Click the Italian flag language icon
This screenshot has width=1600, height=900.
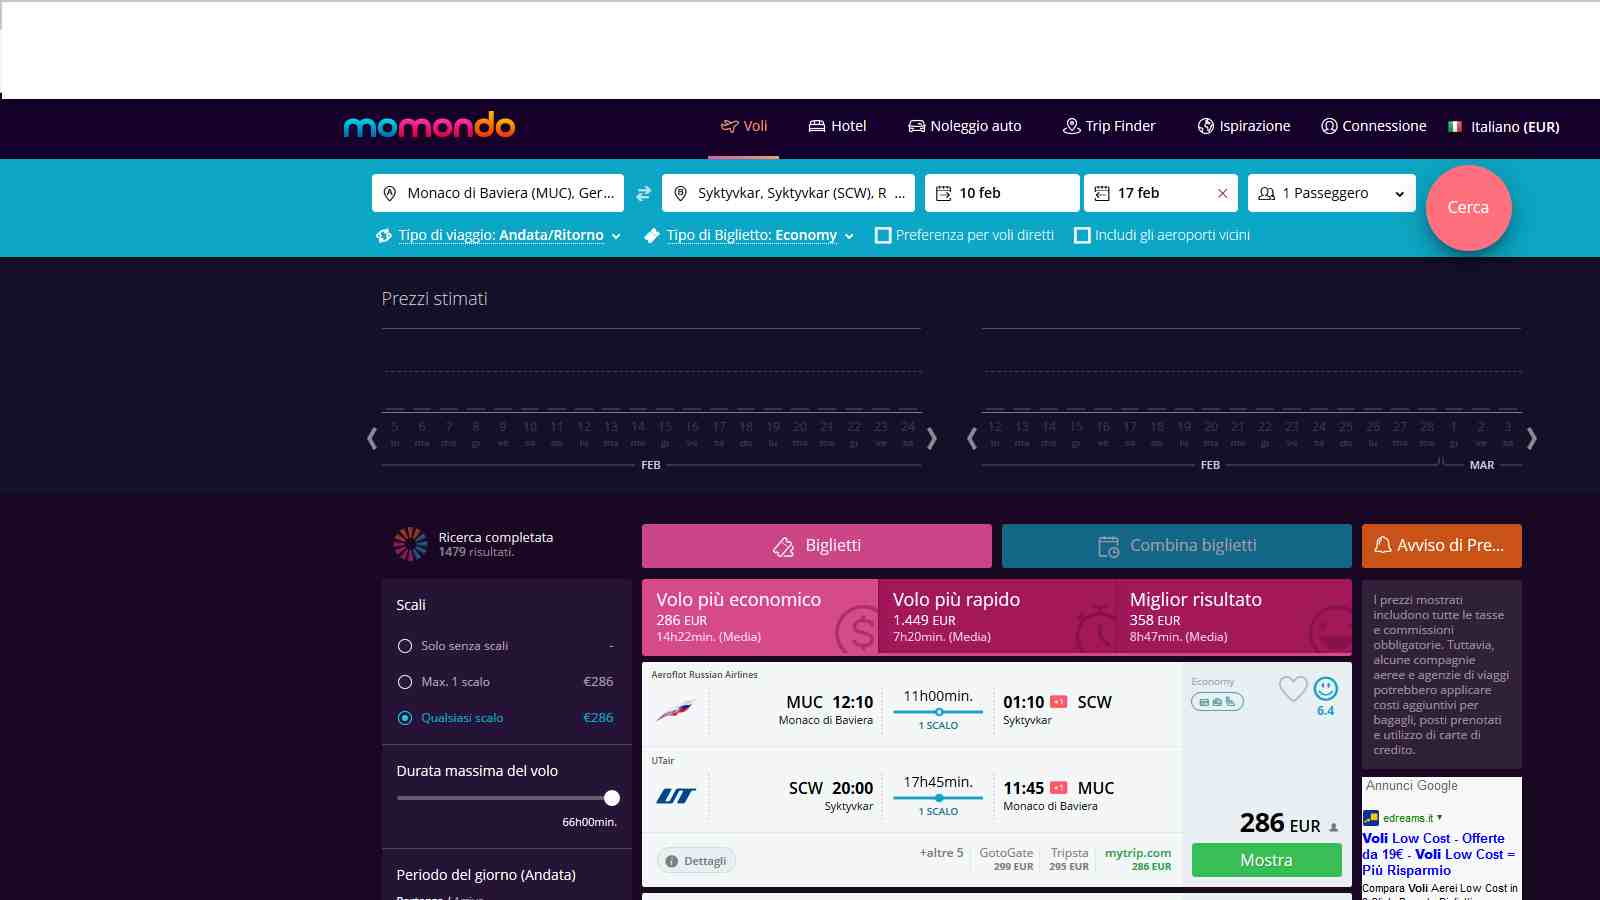[1455, 127]
